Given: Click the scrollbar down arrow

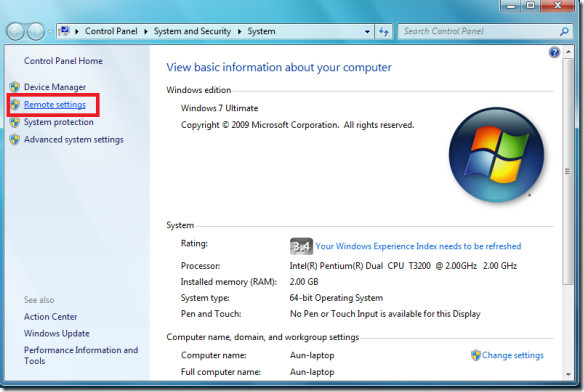Looking at the screenshot, I should pos(568,374).
